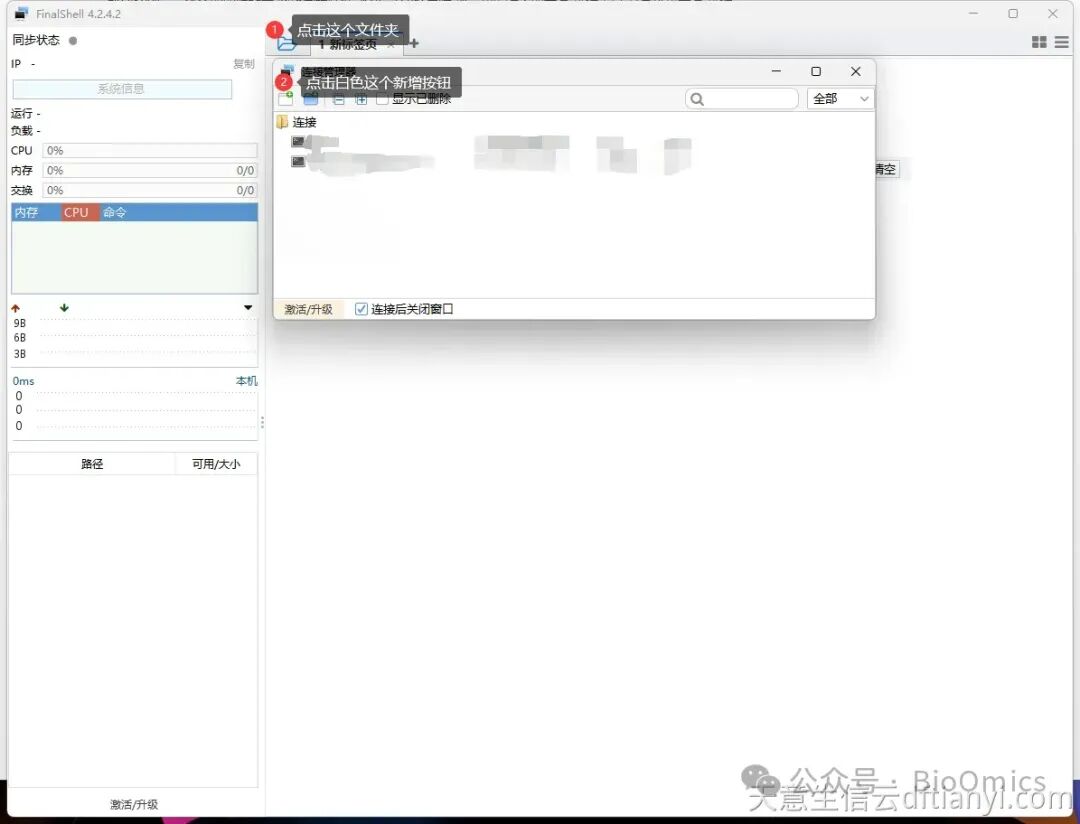Click the 0ms latency value

pos(23,381)
